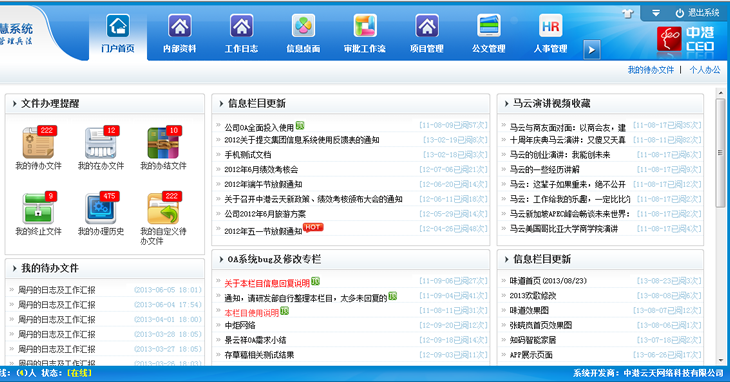Open 人事管理 HR icon
Image resolution: width=730 pixels, height=382 pixels.
click(550, 26)
